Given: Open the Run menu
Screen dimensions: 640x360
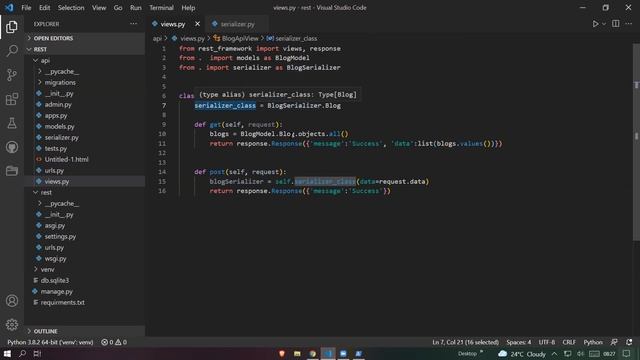Looking at the screenshot, I should point(136,8).
